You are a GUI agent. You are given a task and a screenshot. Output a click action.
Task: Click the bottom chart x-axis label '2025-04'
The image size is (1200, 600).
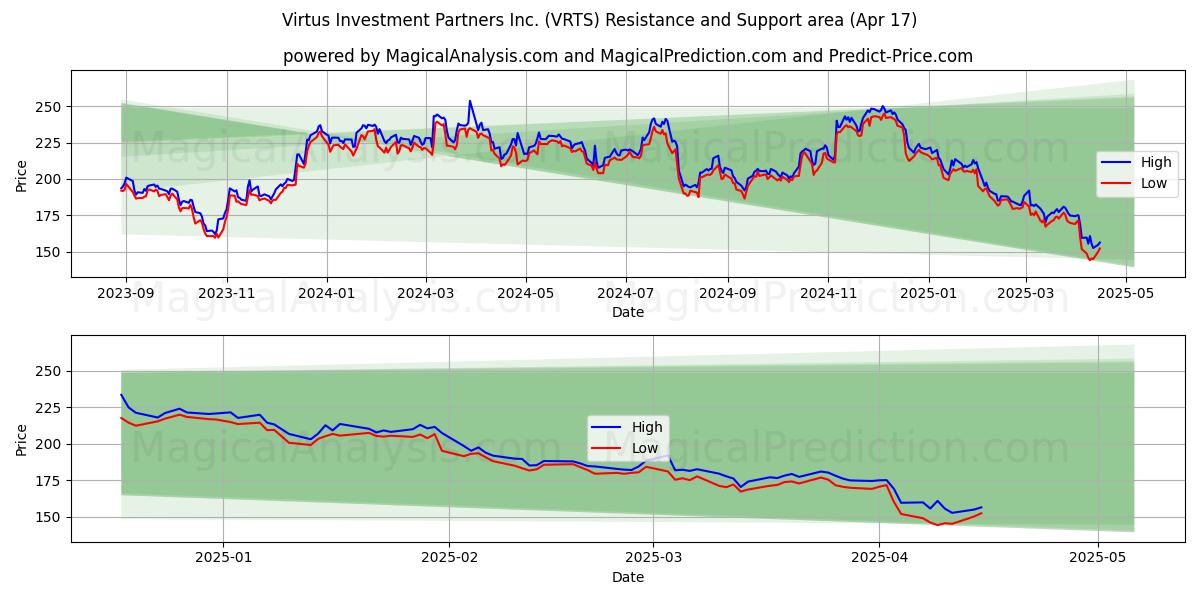click(880, 559)
